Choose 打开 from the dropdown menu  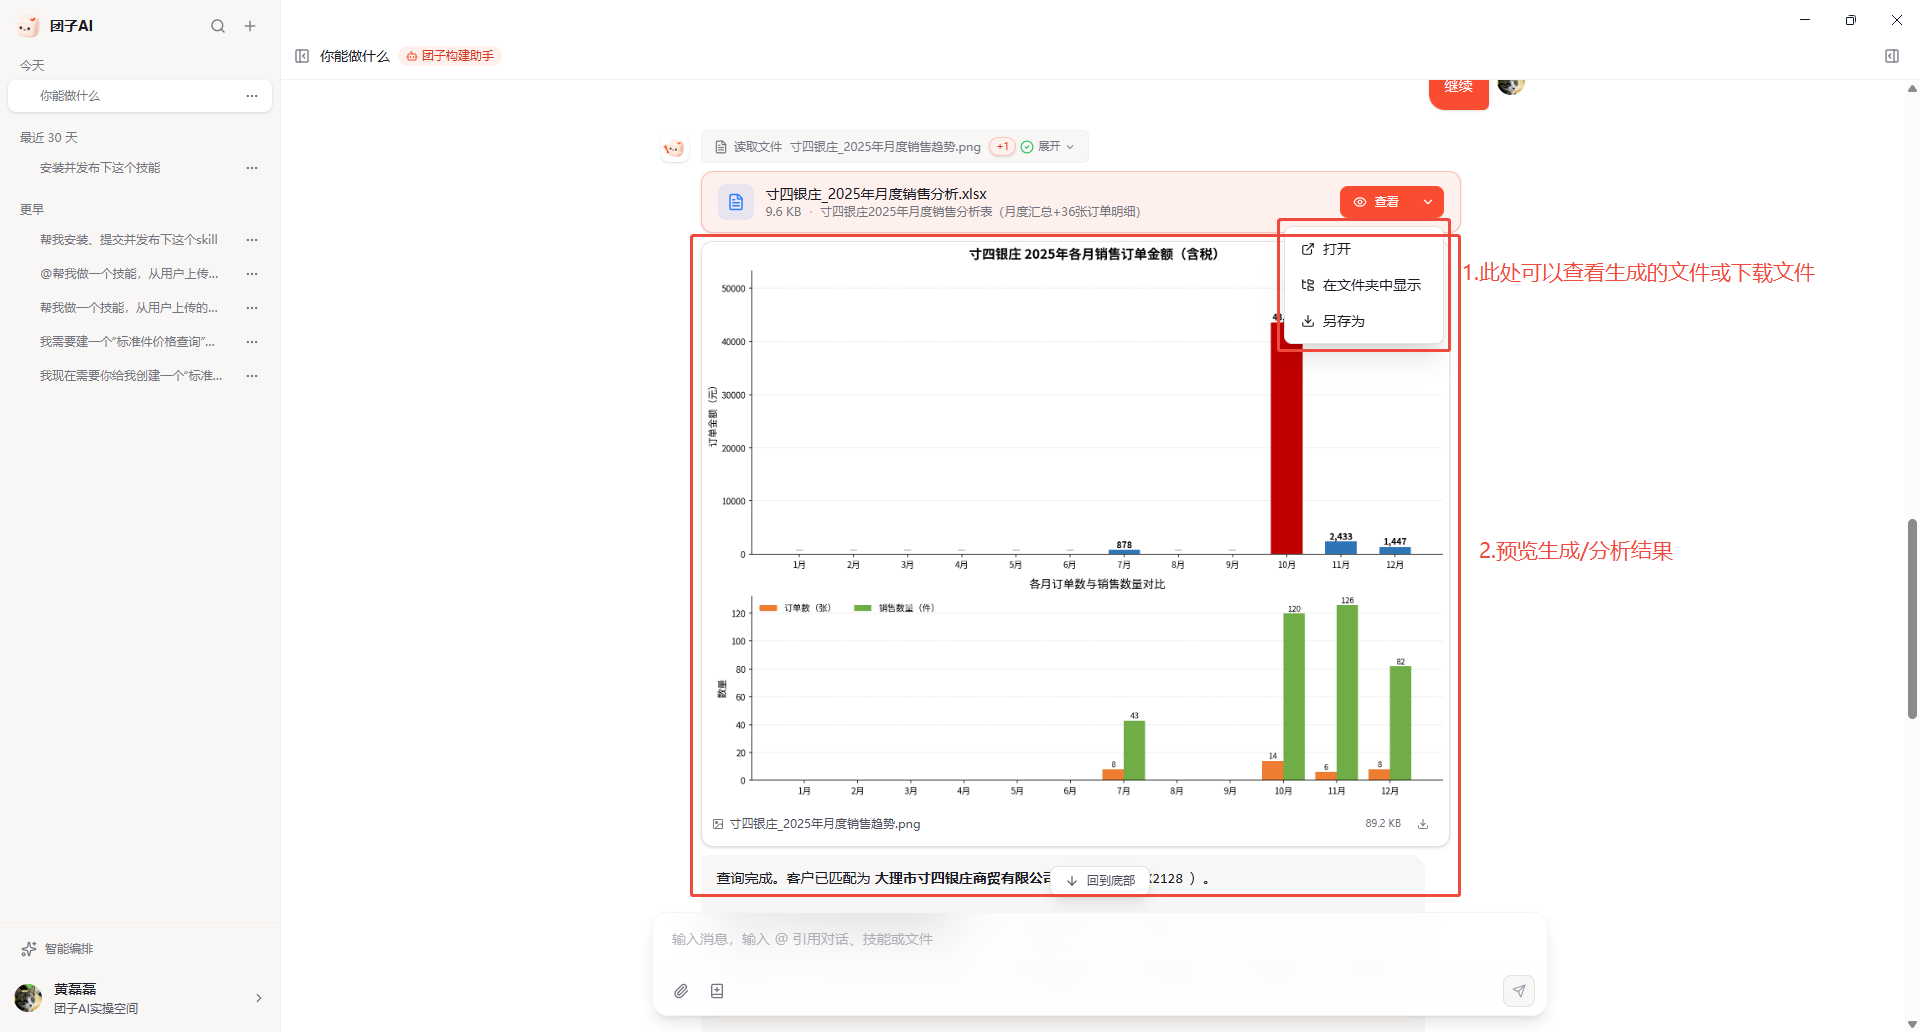coord(1364,249)
